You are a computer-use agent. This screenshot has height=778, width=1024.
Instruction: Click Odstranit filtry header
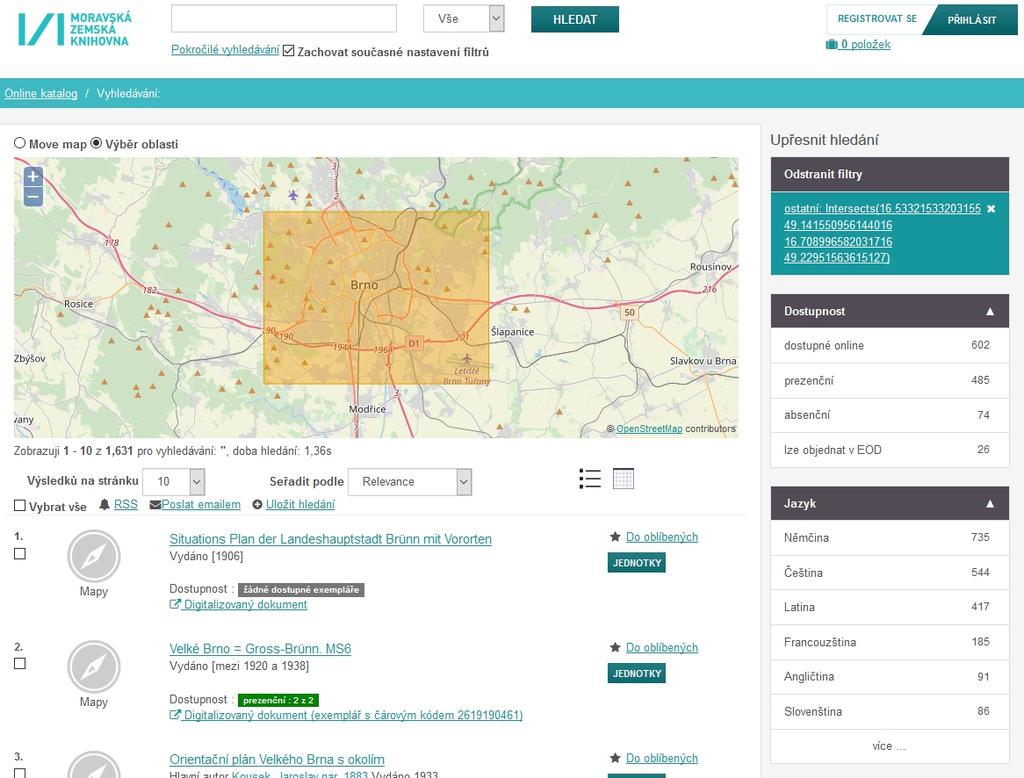(889, 174)
